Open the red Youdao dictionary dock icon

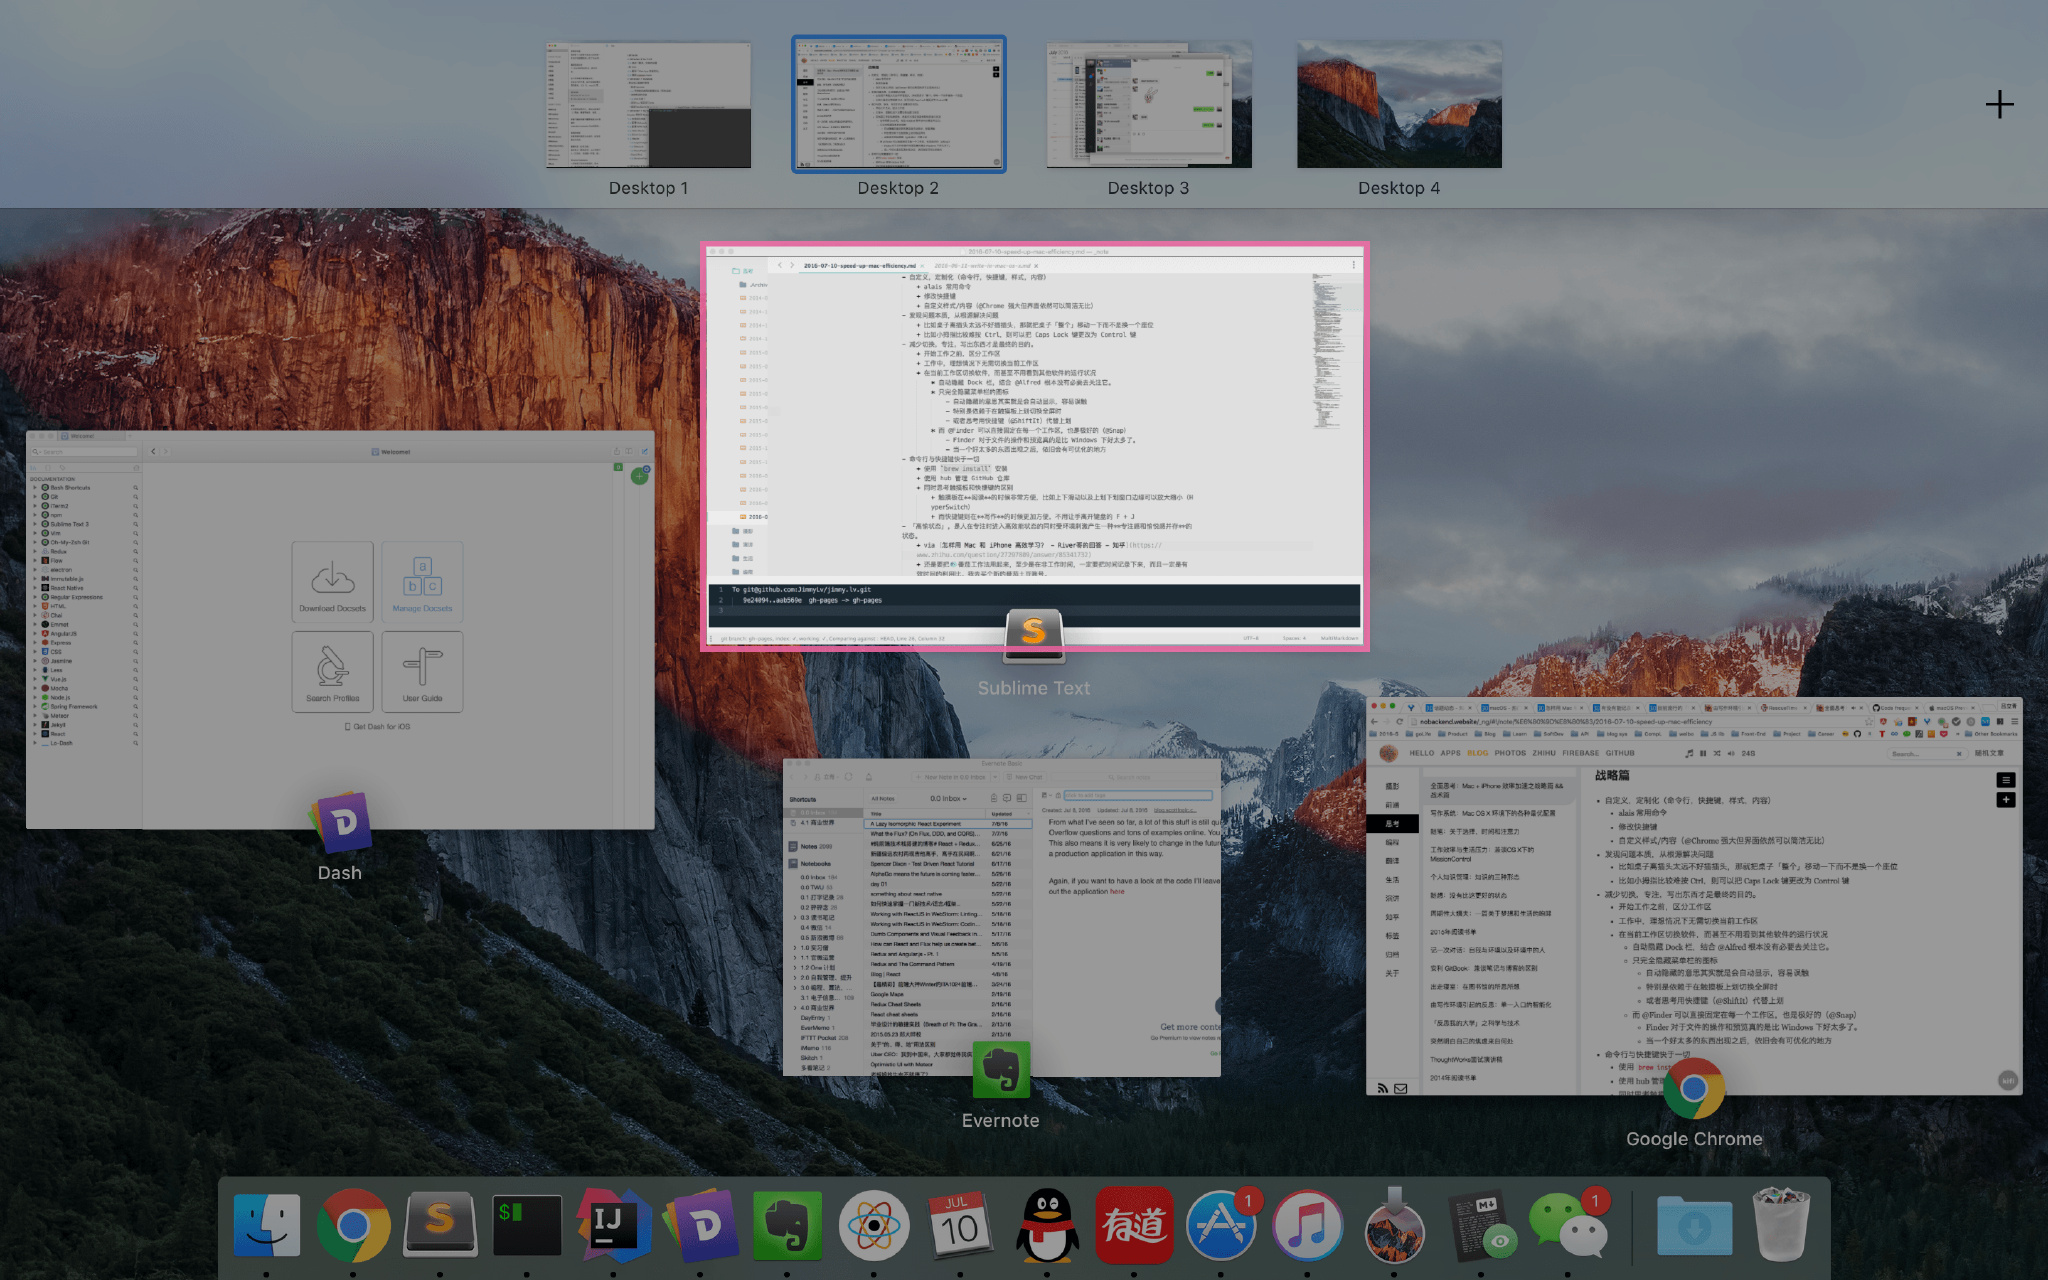pos(1134,1226)
